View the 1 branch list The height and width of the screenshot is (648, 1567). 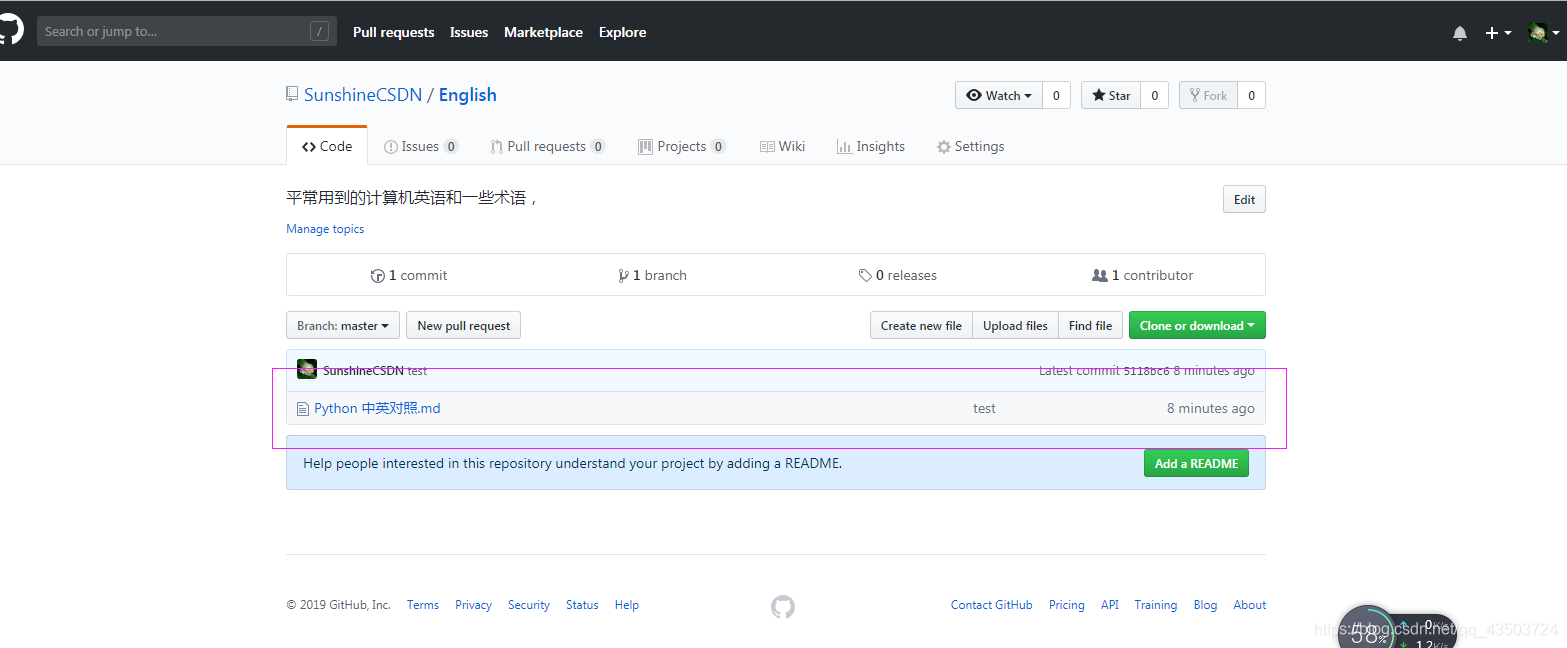coord(653,275)
